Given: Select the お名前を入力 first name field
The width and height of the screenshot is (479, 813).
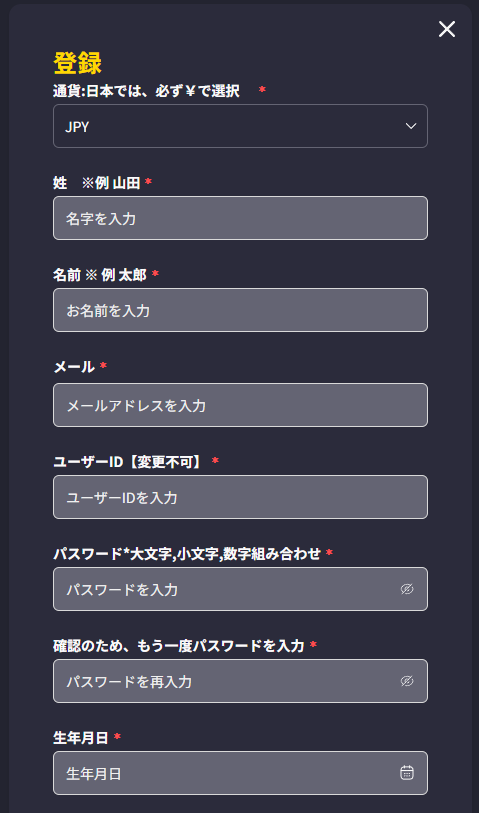Looking at the screenshot, I should tap(240, 310).
